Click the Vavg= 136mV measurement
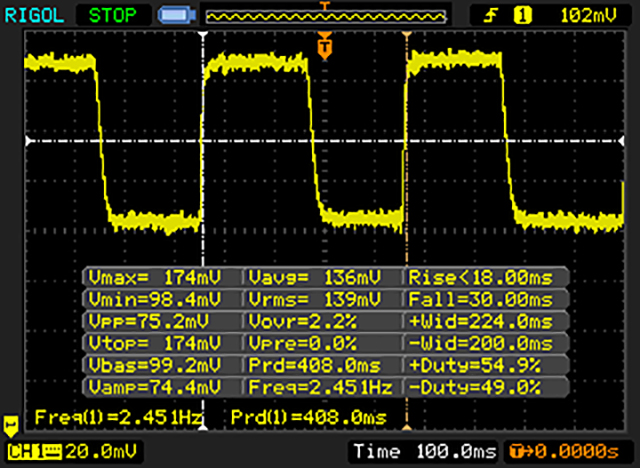This screenshot has height=468, width=640. [x=315, y=278]
